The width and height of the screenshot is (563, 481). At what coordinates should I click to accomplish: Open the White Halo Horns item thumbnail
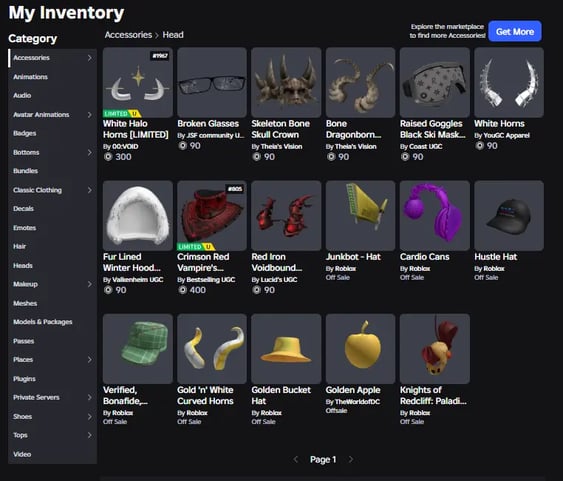click(x=138, y=83)
